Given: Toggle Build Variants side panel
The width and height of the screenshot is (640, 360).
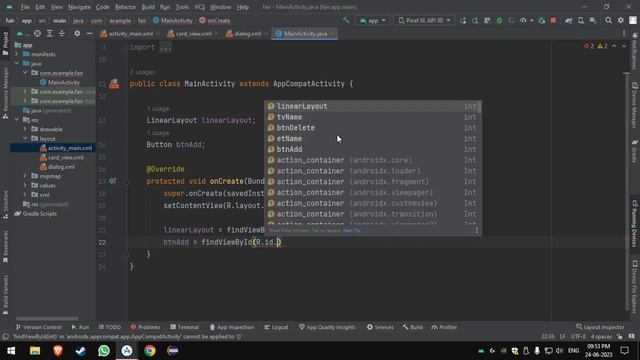Looking at the screenshot, I should click(5, 295).
